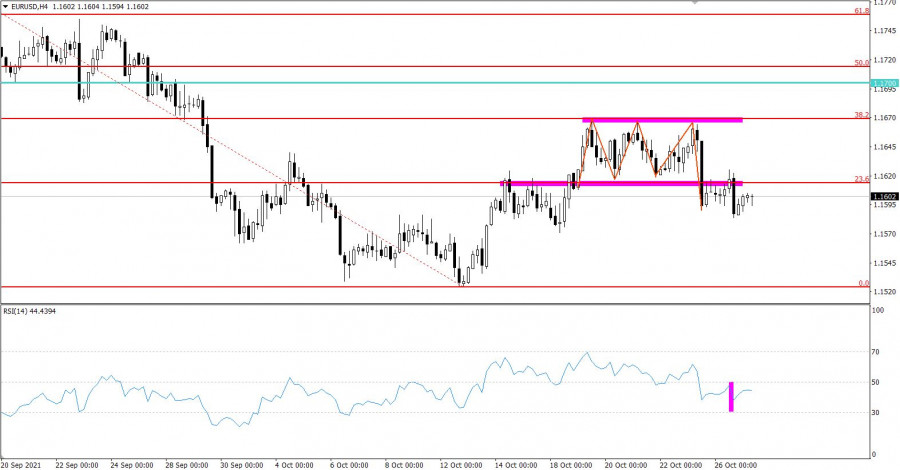Click the 24 Sep 00:00 date label
The image size is (900, 470).
tap(132, 465)
